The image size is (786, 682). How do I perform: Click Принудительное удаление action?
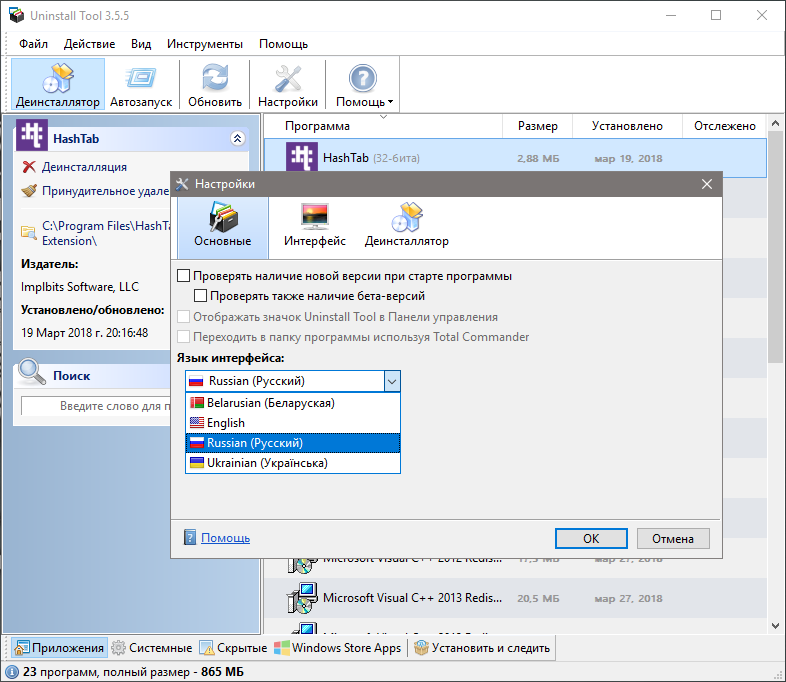click(105, 191)
